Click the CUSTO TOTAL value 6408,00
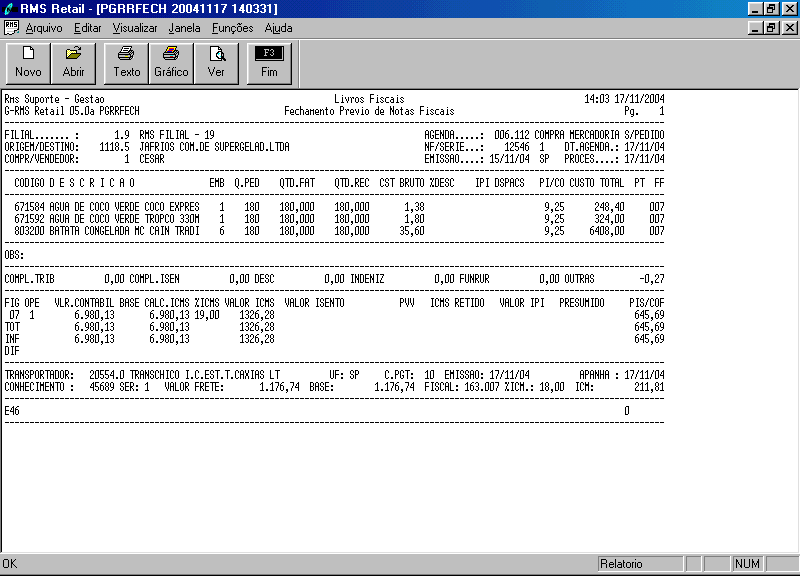The image size is (800, 576). (x=607, y=231)
